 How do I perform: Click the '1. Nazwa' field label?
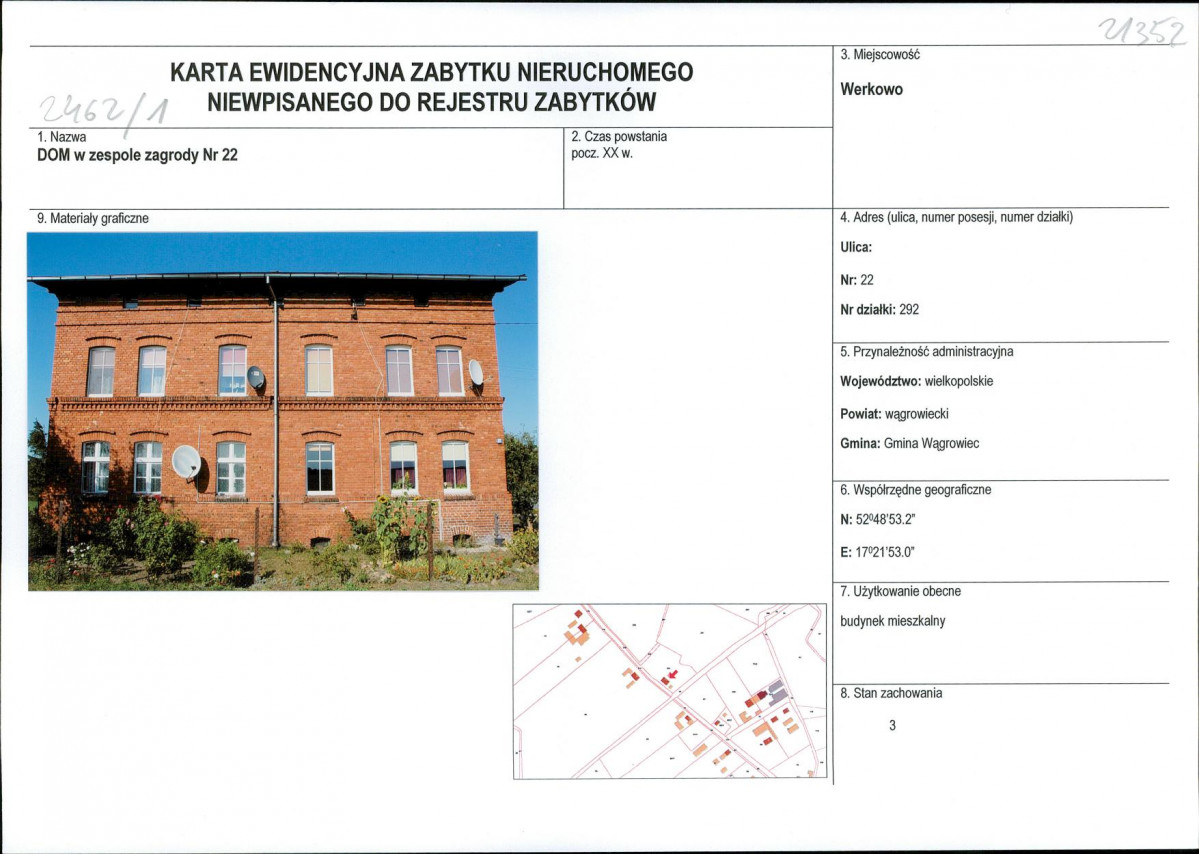(61, 137)
